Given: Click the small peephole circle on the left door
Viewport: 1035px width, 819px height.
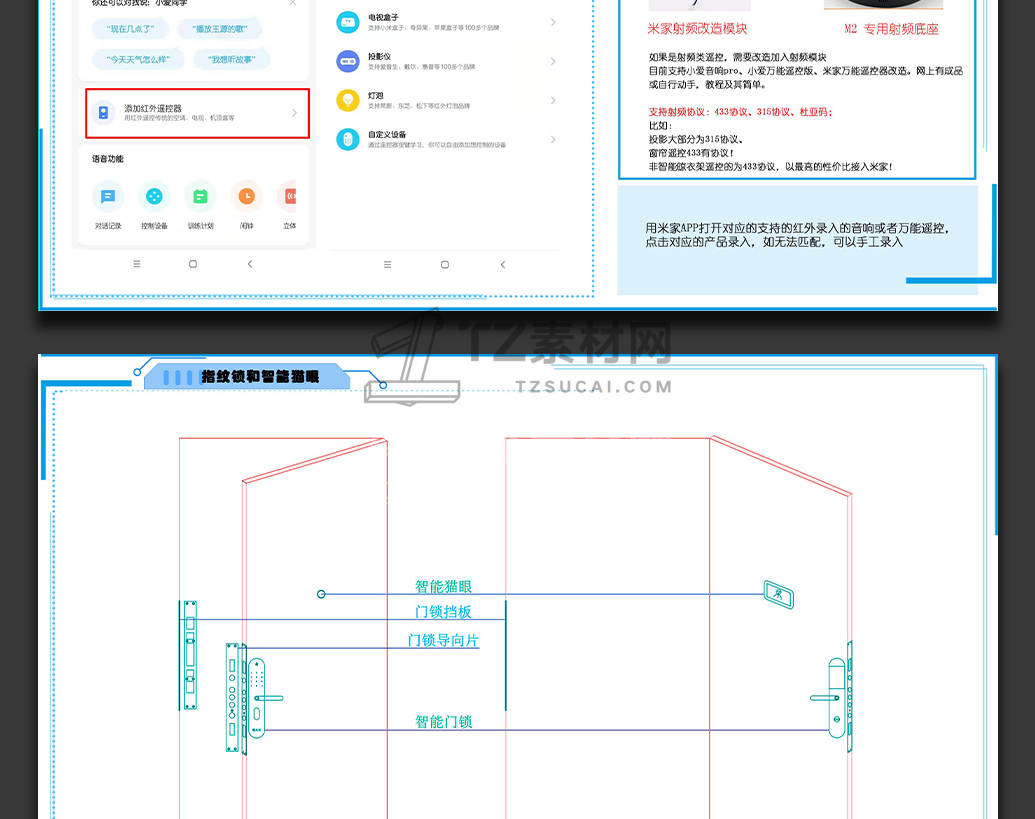Looking at the screenshot, I should click(x=321, y=595).
